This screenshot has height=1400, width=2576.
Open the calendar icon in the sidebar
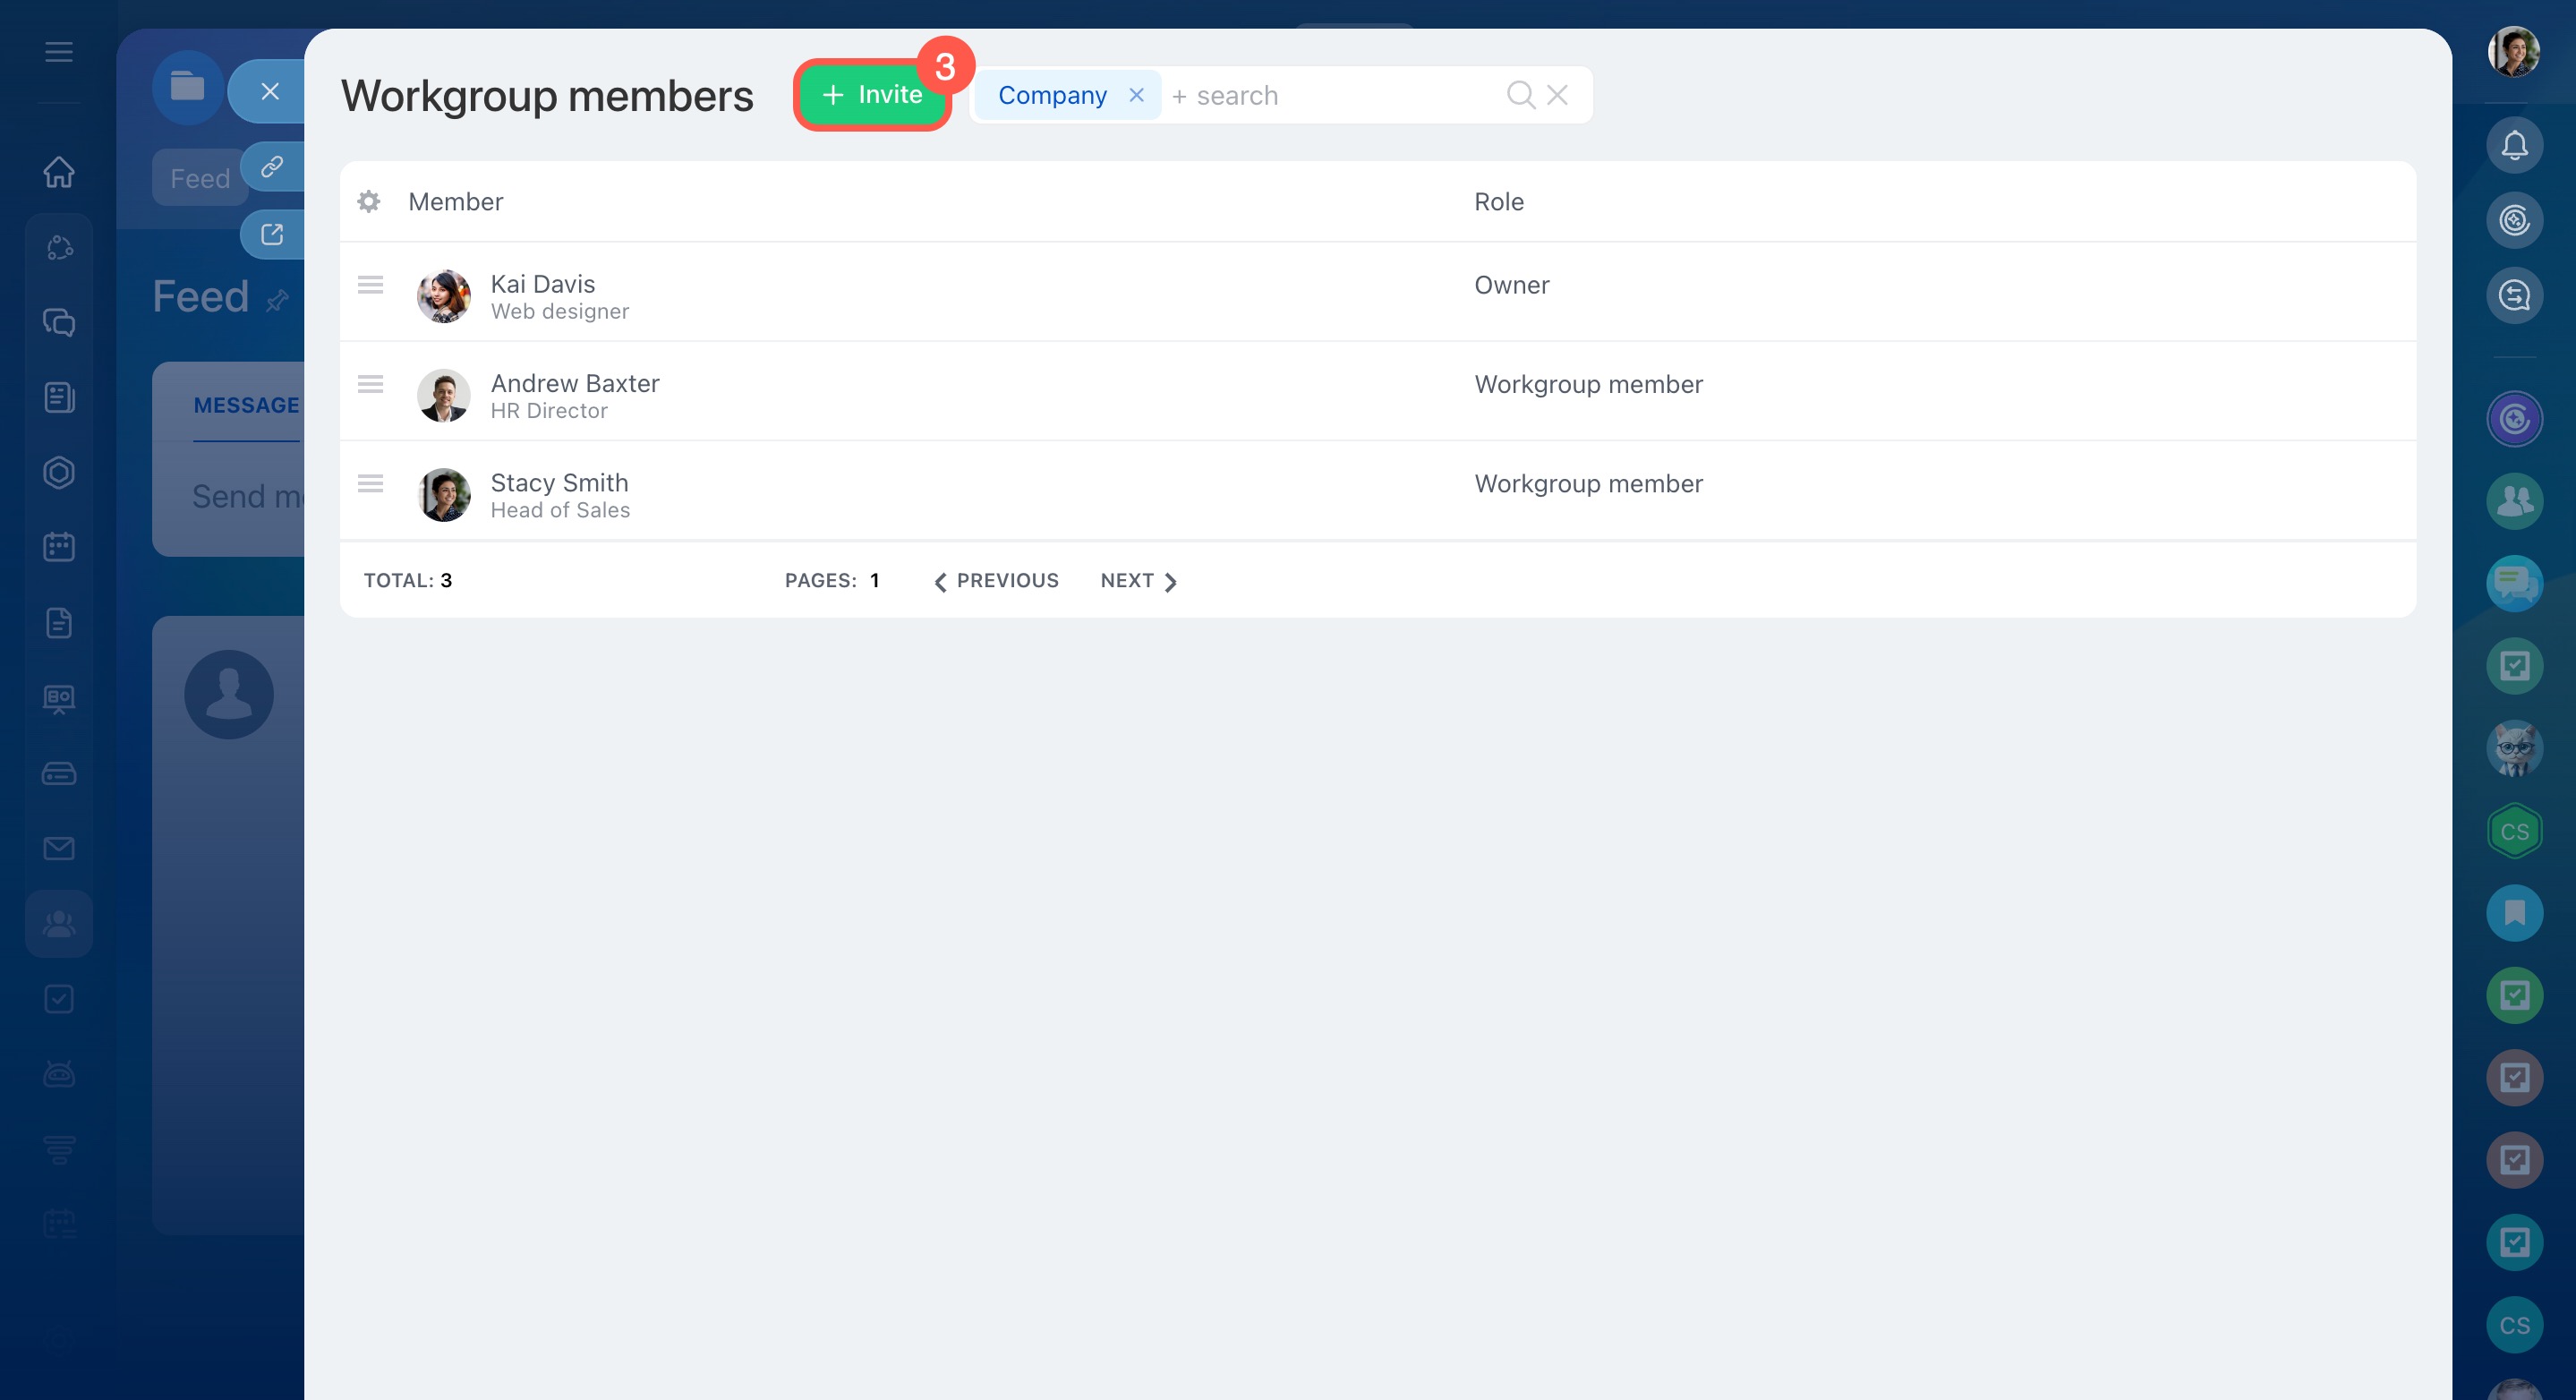click(x=59, y=547)
